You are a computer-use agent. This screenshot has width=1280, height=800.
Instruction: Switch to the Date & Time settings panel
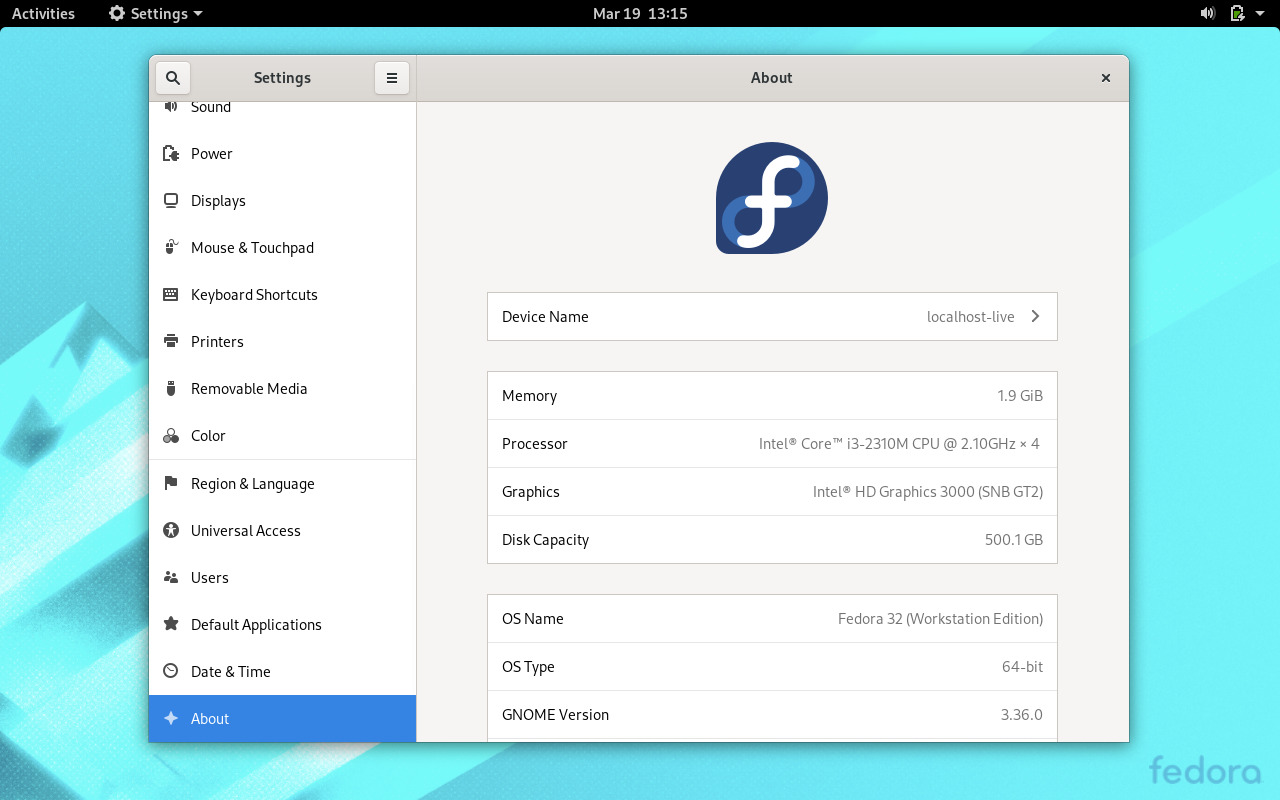pyautogui.click(x=231, y=671)
